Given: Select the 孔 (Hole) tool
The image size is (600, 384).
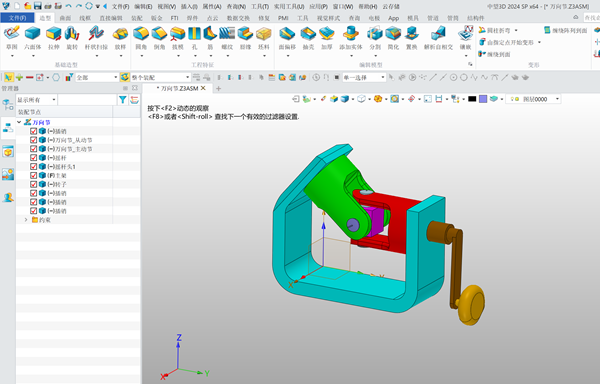Looking at the screenshot, I should point(194,38).
